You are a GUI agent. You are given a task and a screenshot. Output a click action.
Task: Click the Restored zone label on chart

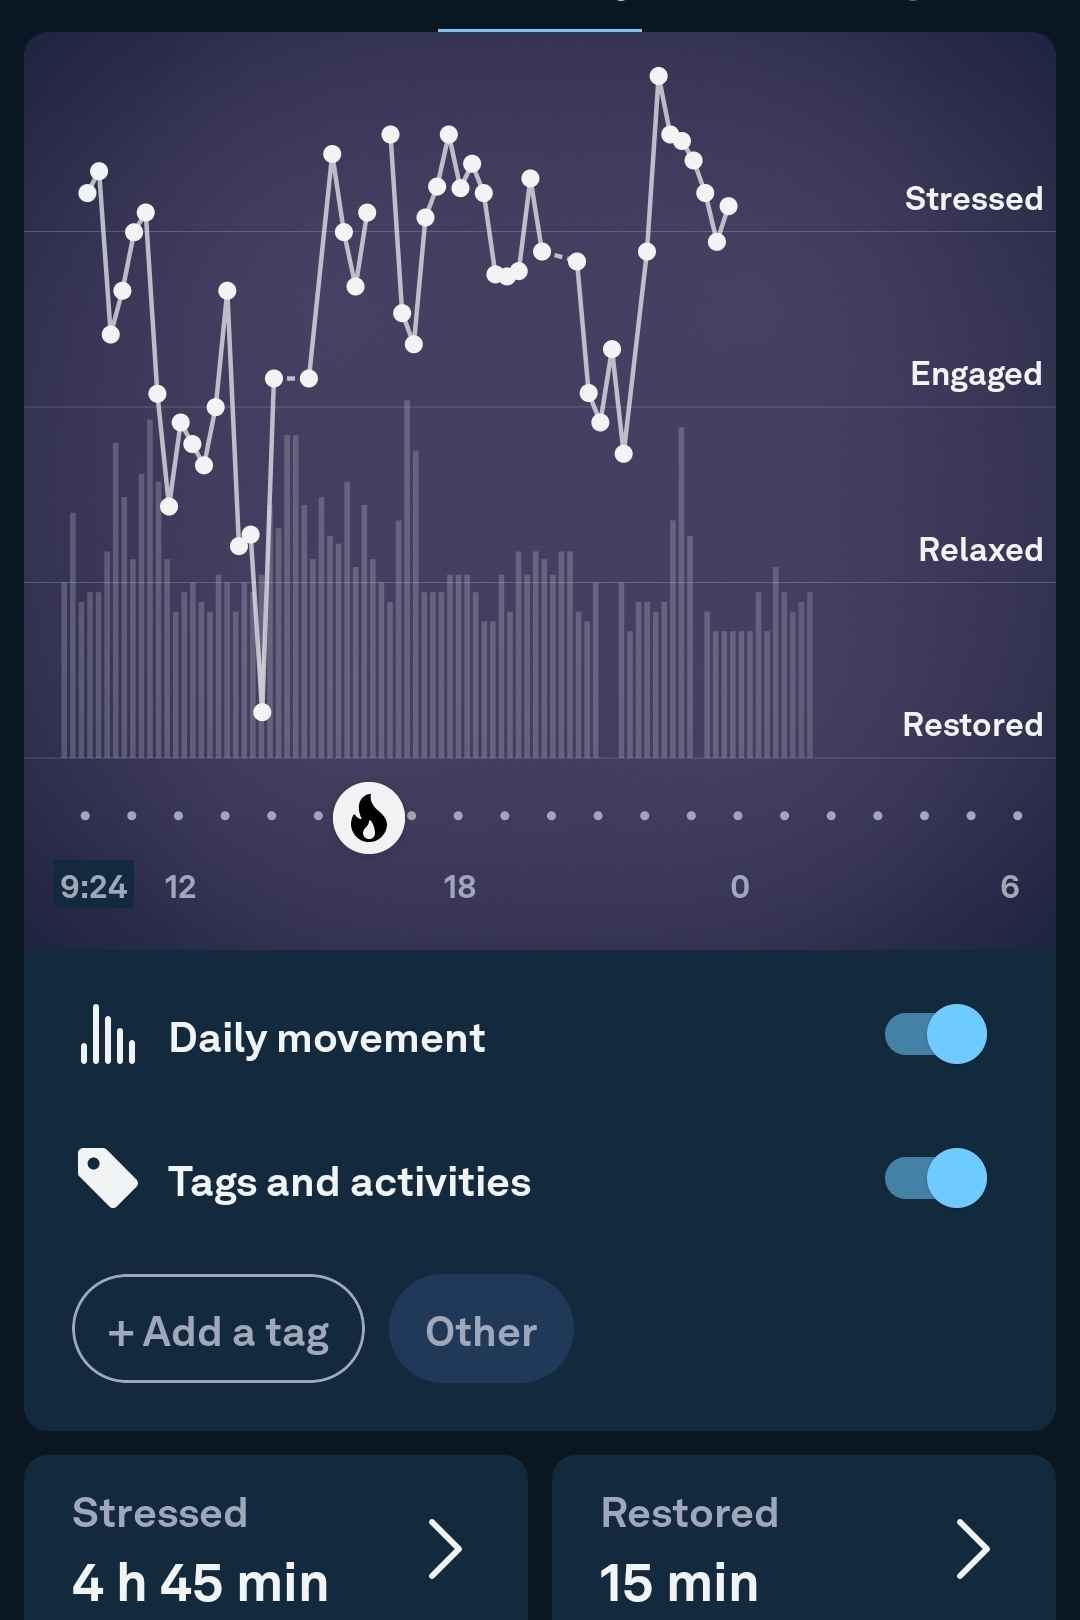[x=973, y=724]
